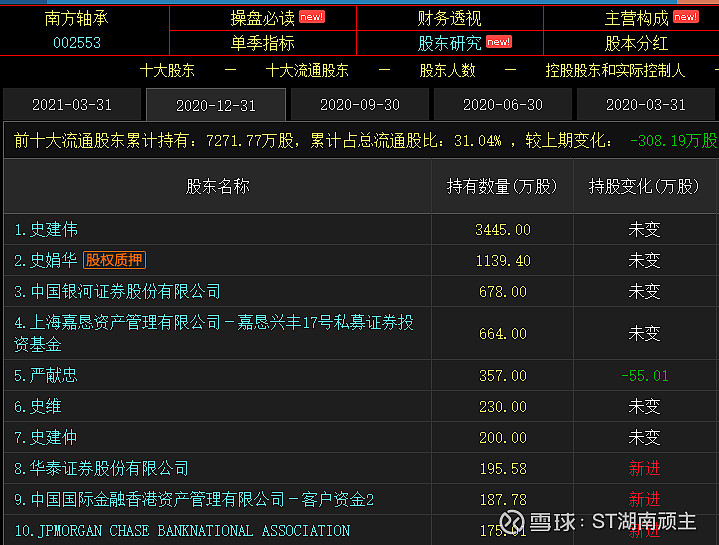Jump to 十大流通股东 subsection
Image resolution: width=719 pixels, height=545 pixels.
[x=307, y=70]
